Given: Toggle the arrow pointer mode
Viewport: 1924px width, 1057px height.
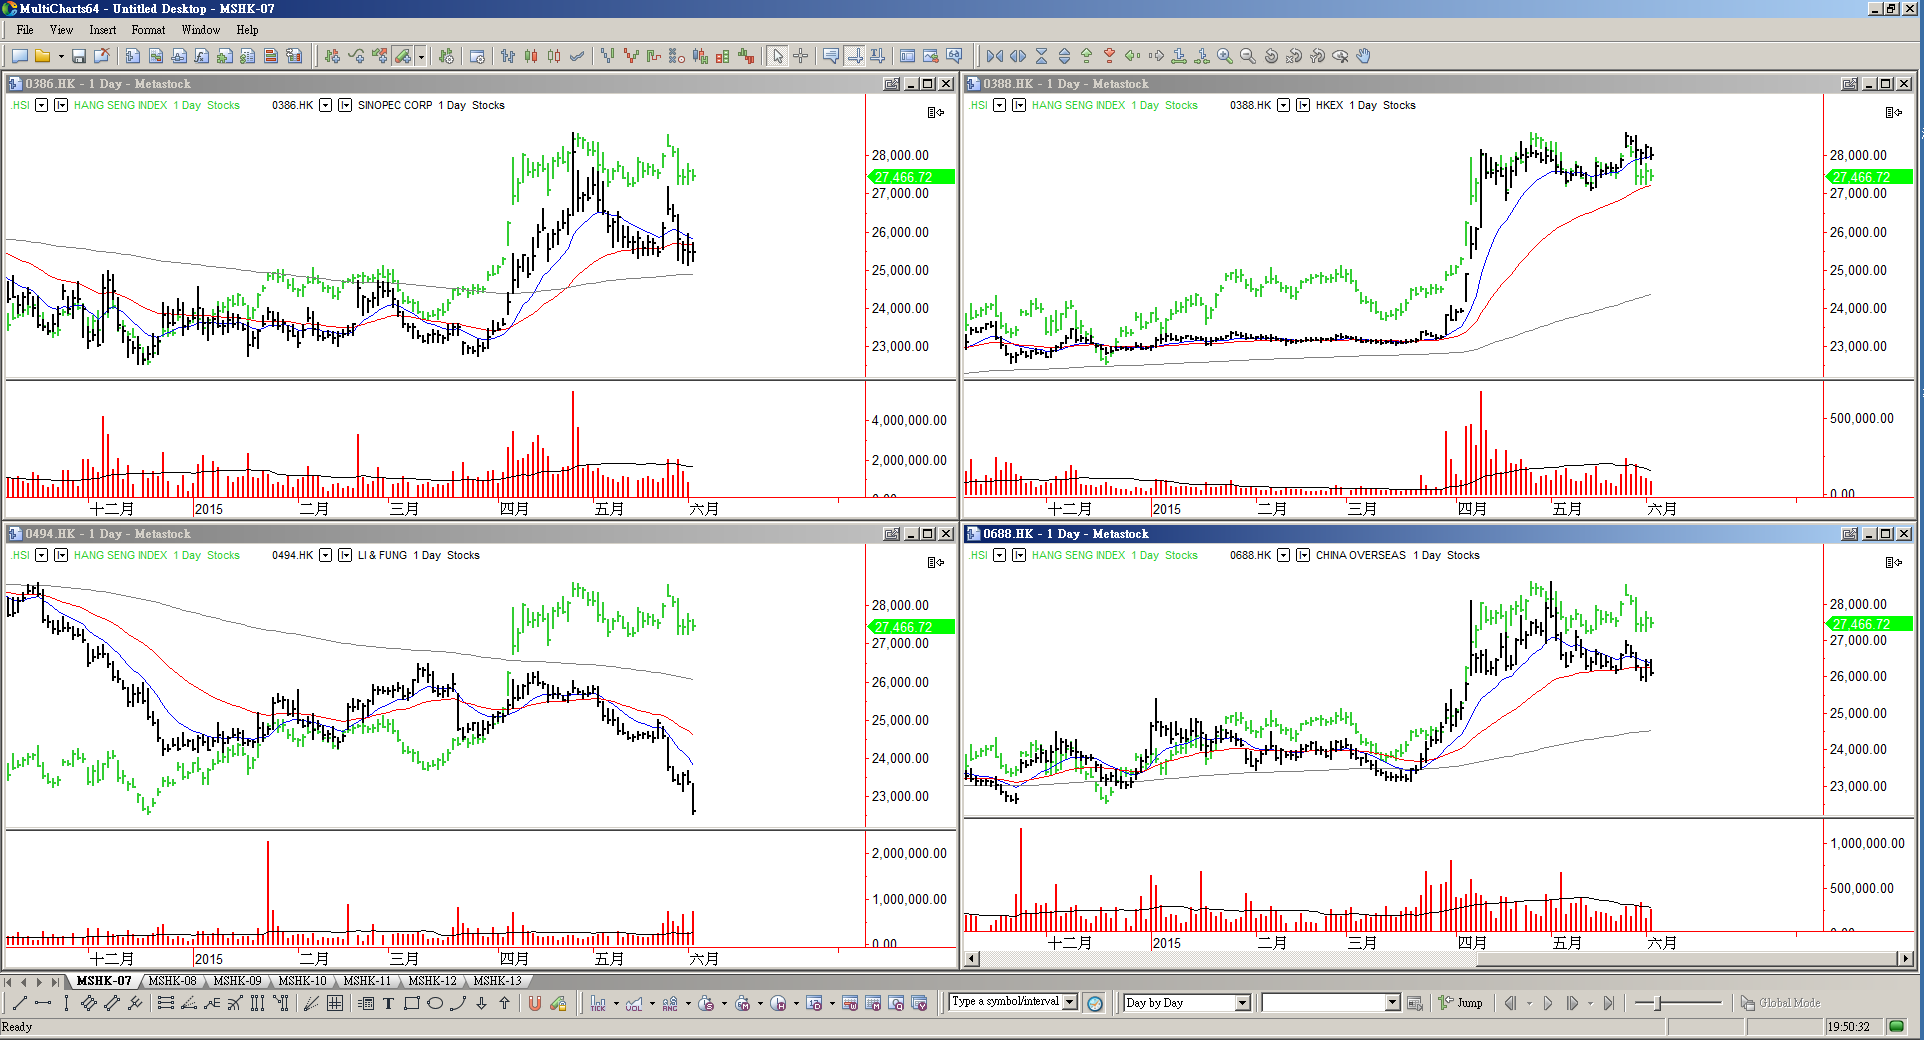Looking at the screenshot, I should (778, 56).
